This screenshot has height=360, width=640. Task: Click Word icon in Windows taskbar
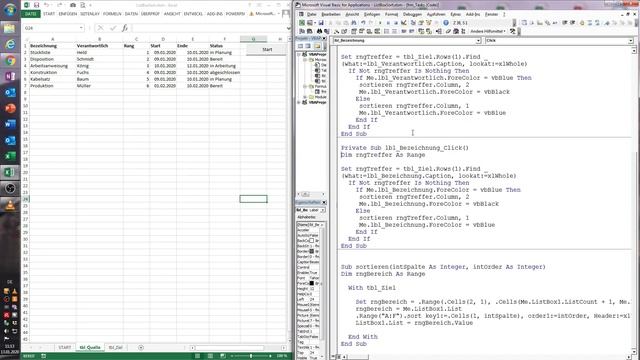(x=10, y=124)
